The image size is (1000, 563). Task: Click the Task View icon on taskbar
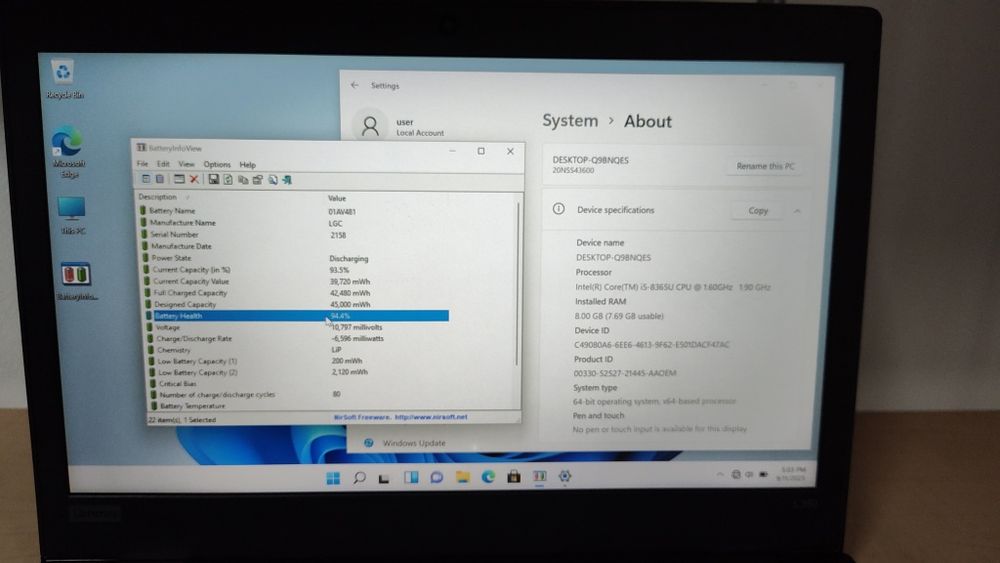click(384, 478)
